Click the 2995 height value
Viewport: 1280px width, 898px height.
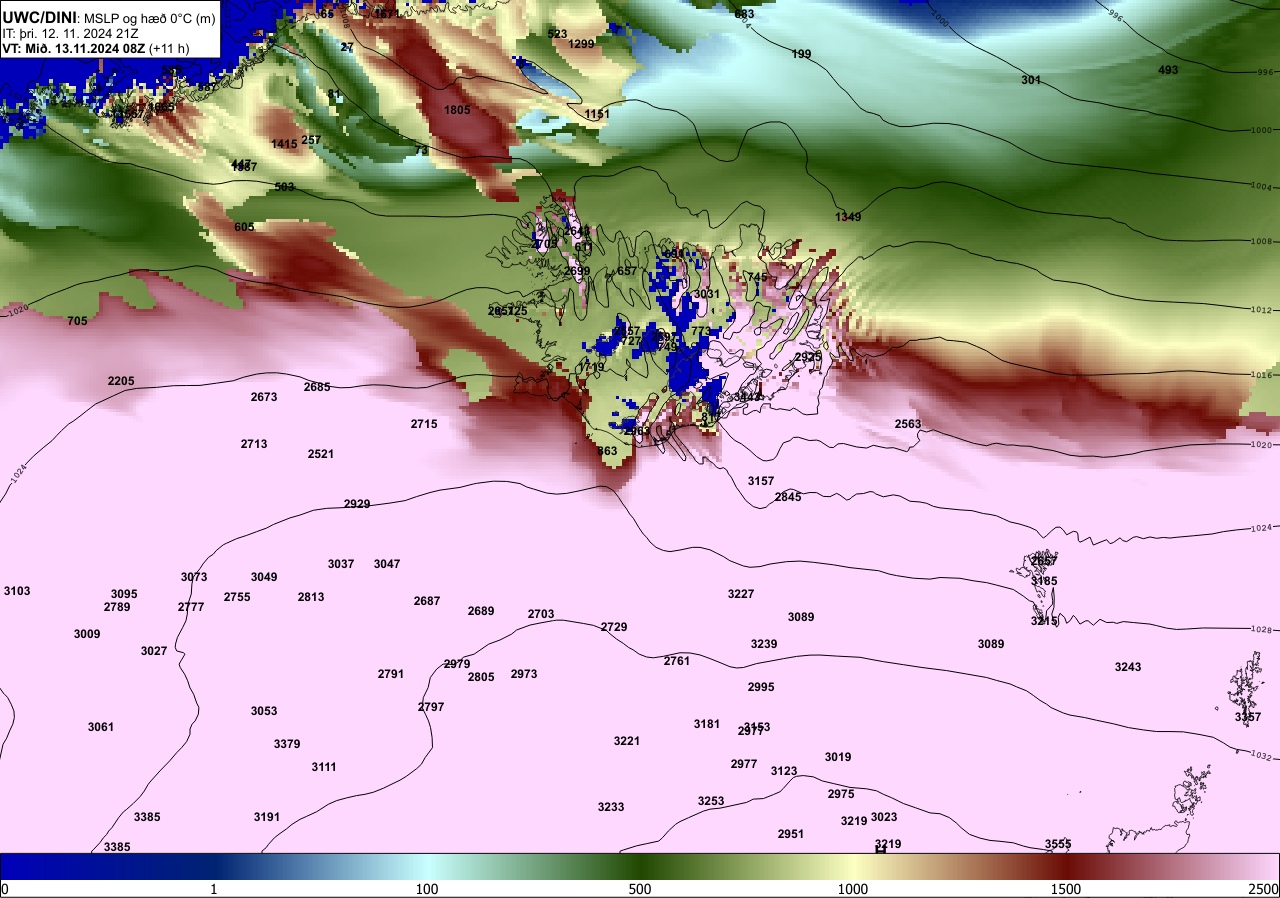[x=761, y=687]
